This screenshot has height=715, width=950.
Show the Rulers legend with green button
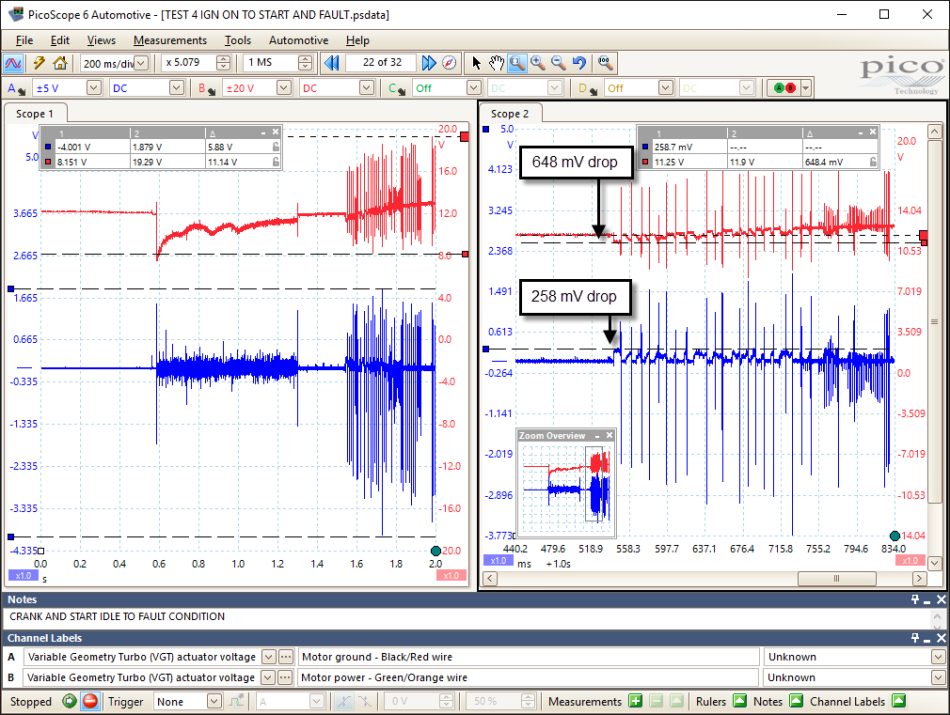(x=740, y=701)
